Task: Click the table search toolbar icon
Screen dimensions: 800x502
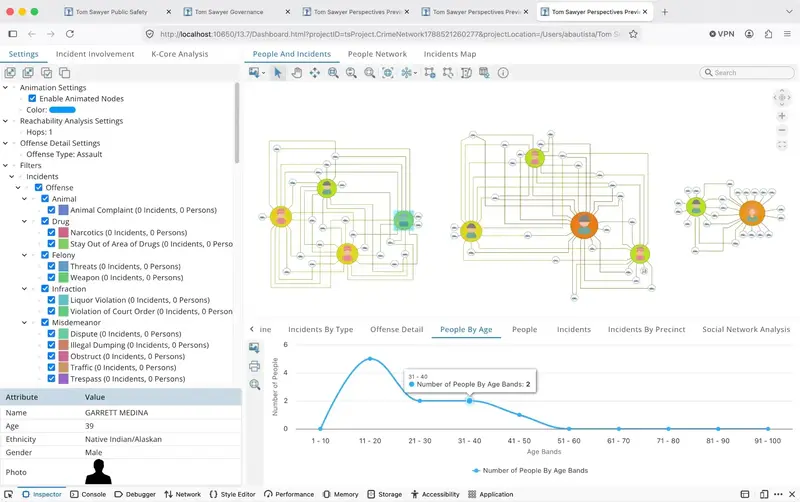Action: pyautogui.click(x=484, y=72)
